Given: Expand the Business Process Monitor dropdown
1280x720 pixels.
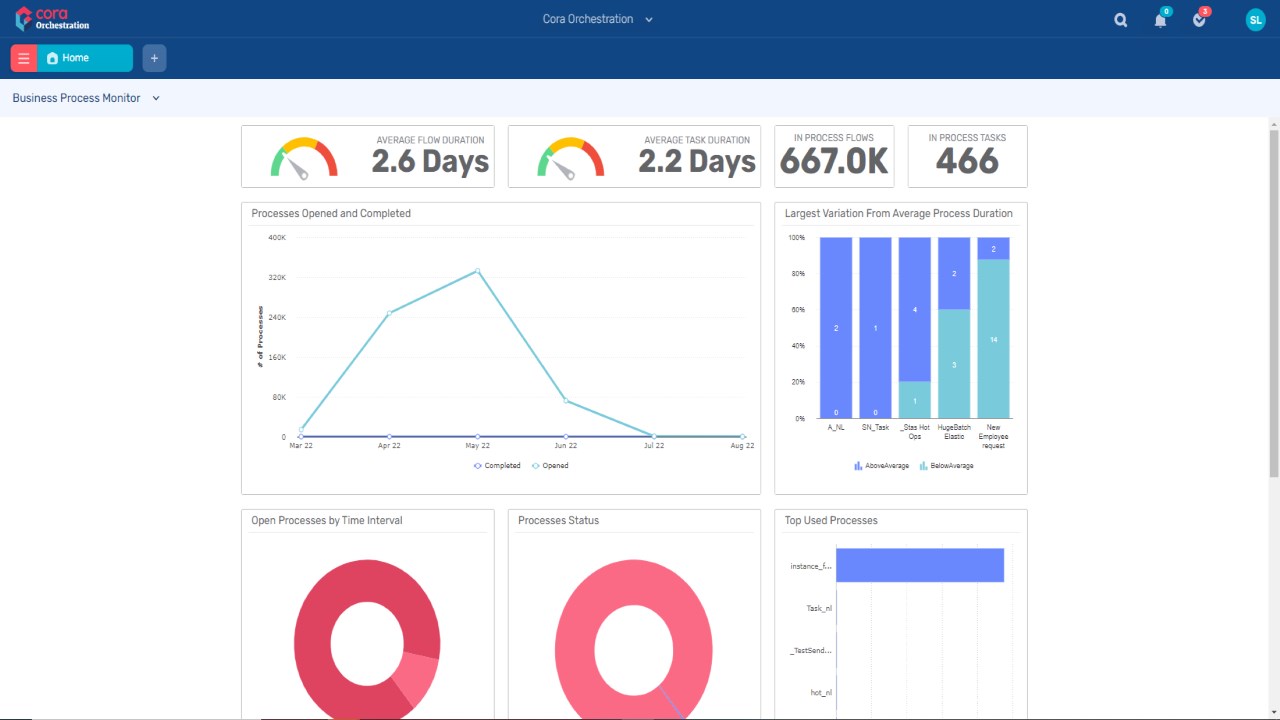Looking at the screenshot, I should click(86, 98).
